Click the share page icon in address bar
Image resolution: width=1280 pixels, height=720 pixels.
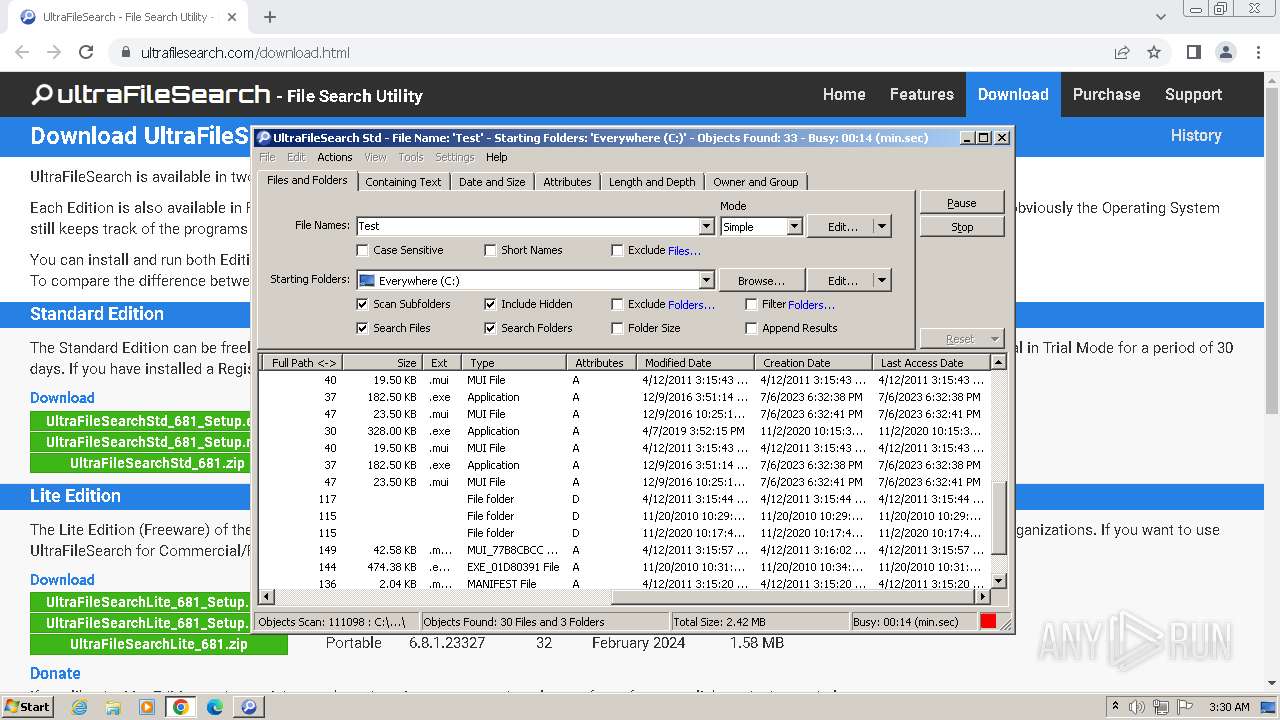point(1122,52)
